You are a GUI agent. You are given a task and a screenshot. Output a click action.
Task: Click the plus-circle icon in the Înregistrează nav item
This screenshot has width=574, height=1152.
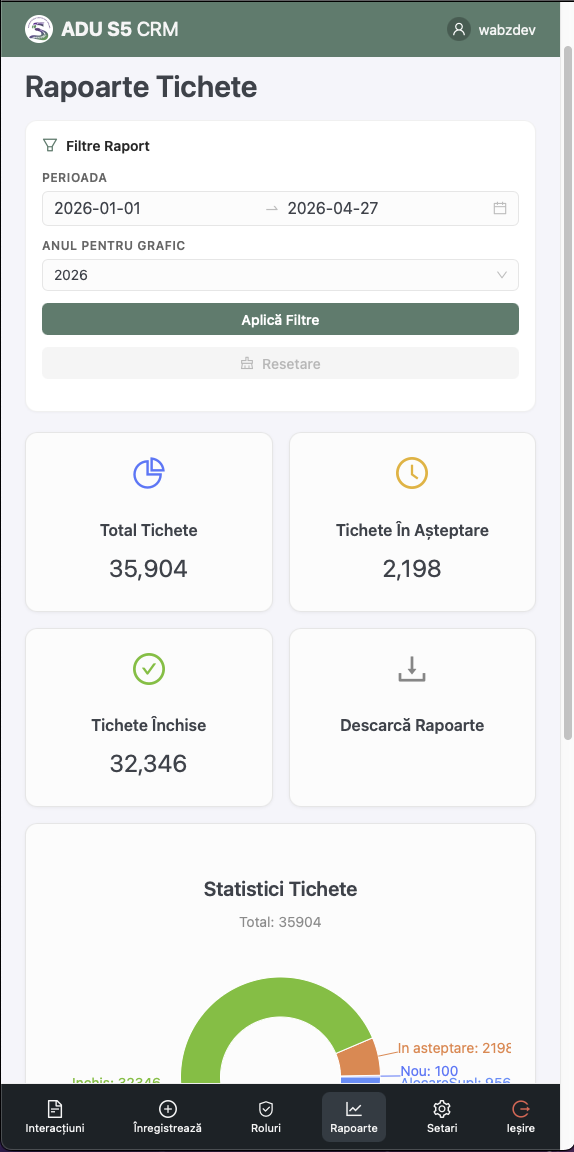[x=168, y=1109]
